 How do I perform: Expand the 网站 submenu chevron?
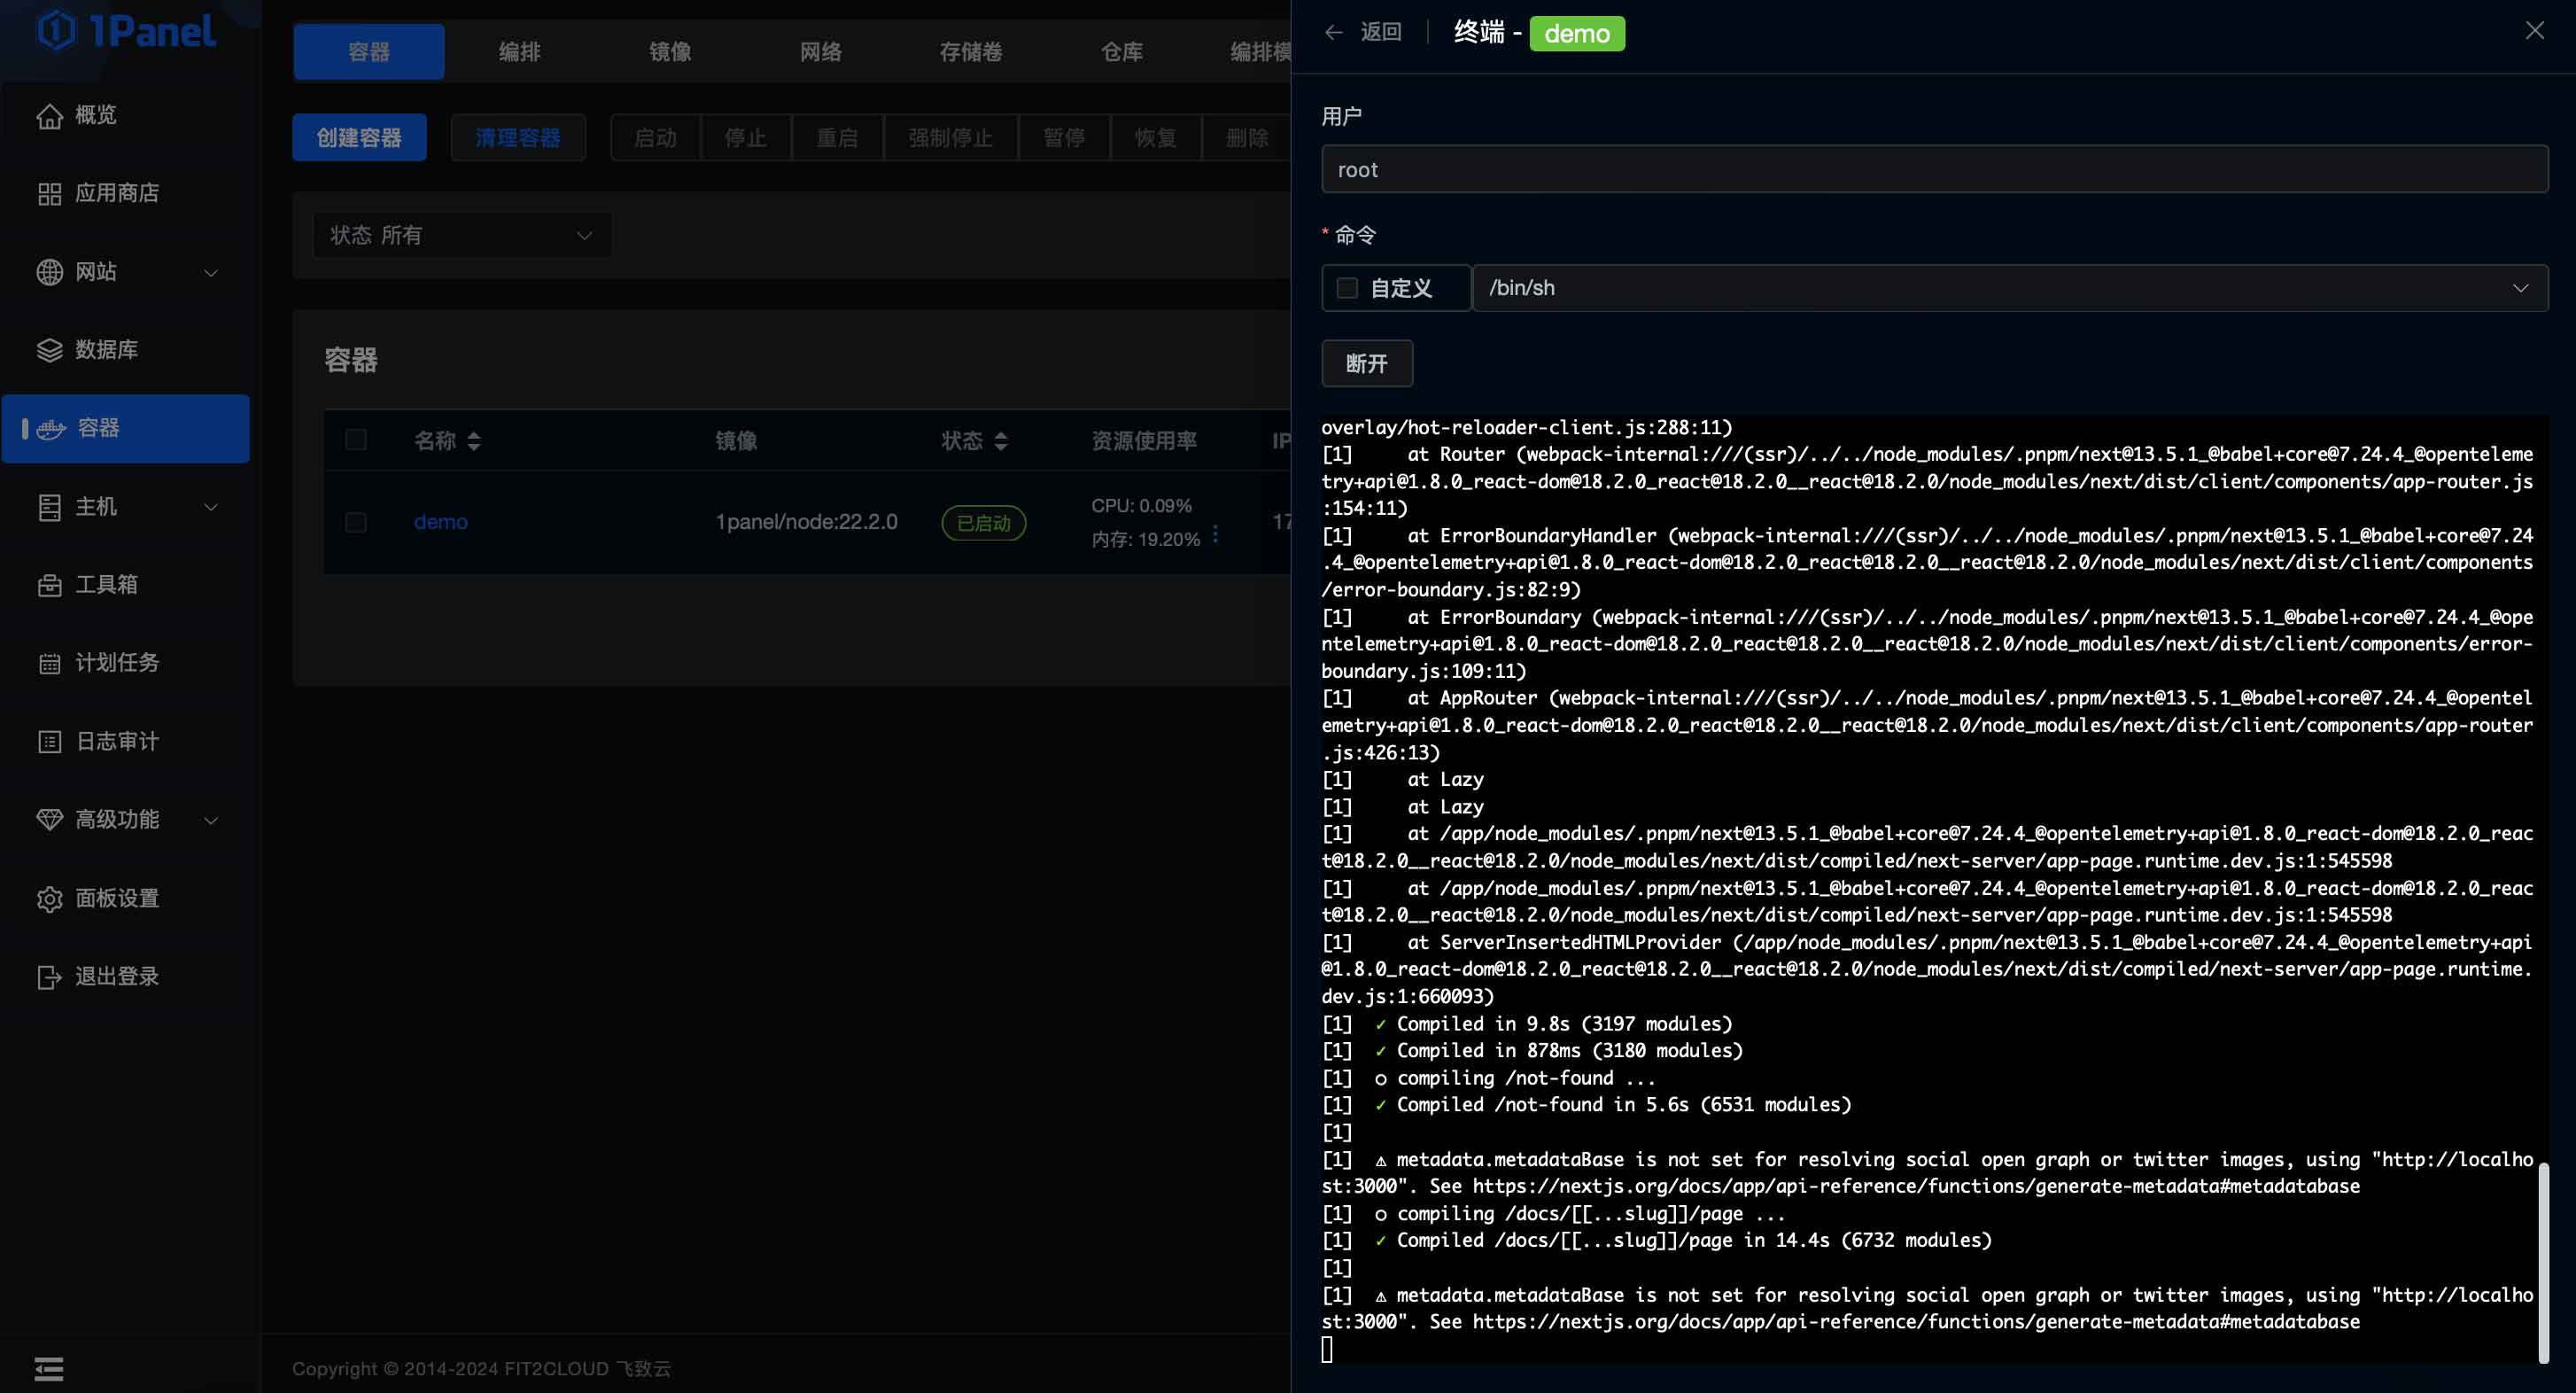coord(211,273)
